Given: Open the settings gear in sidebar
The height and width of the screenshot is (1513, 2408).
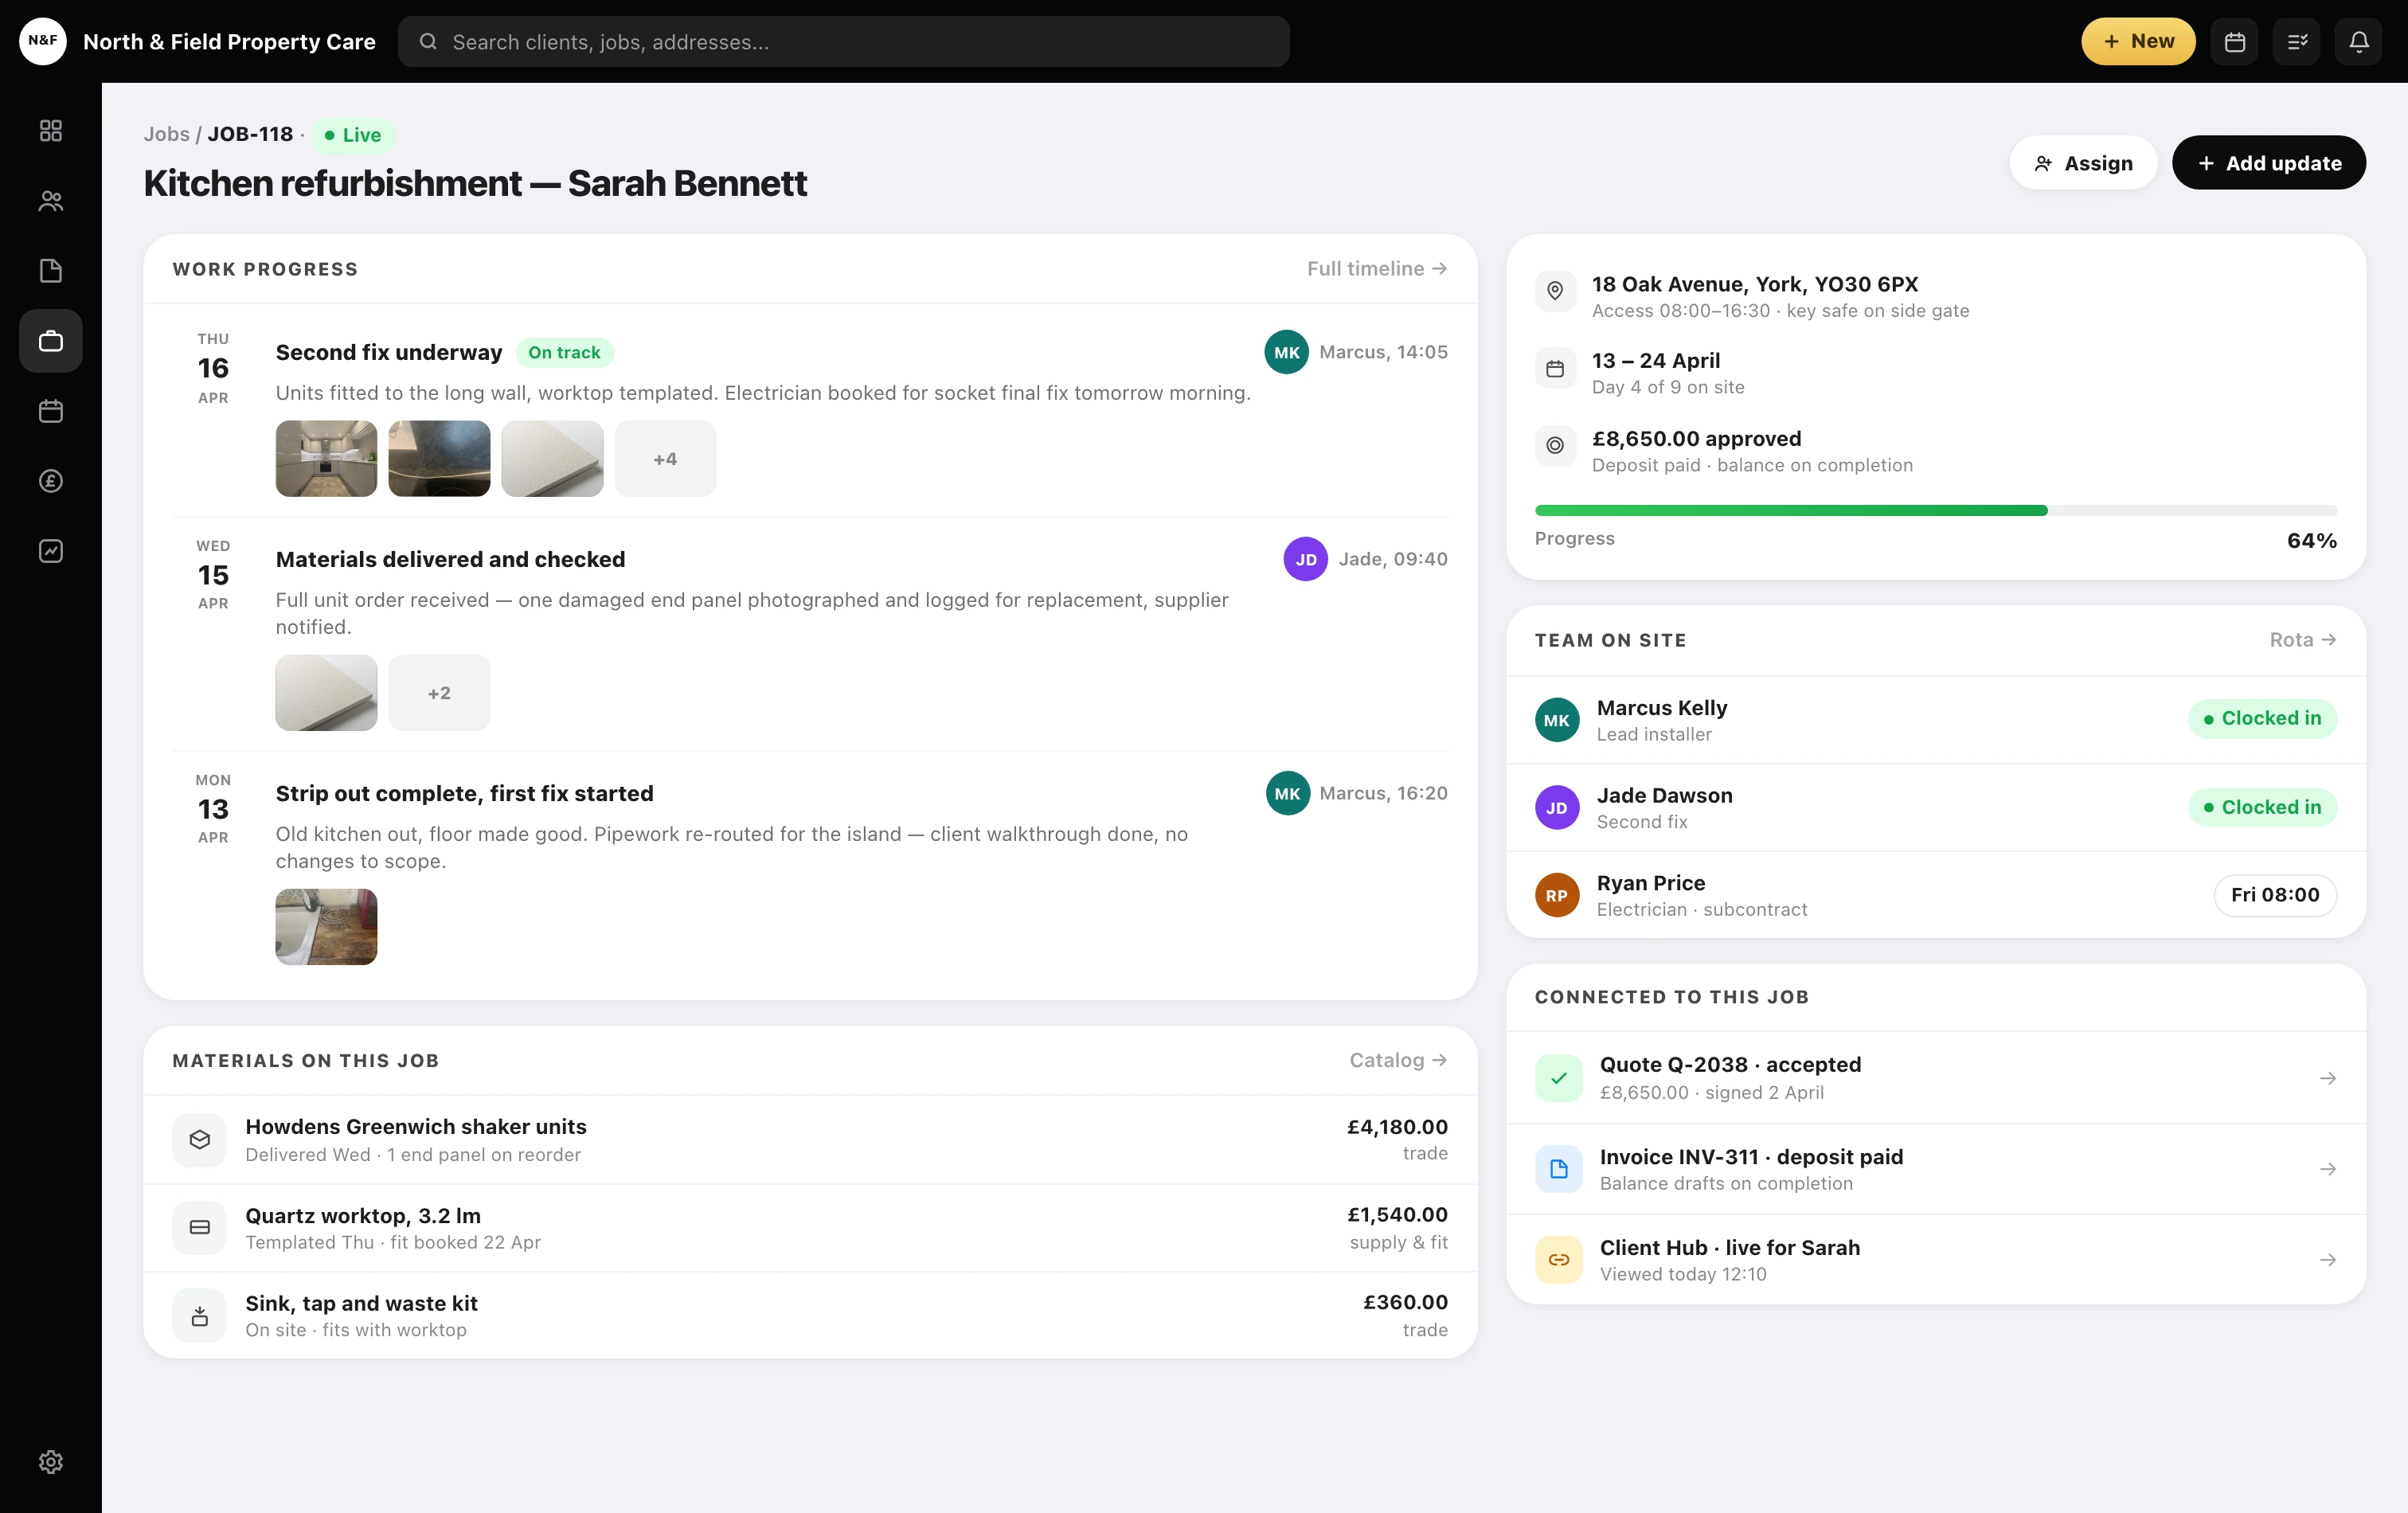Looking at the screenshot, I should 50,1462.
